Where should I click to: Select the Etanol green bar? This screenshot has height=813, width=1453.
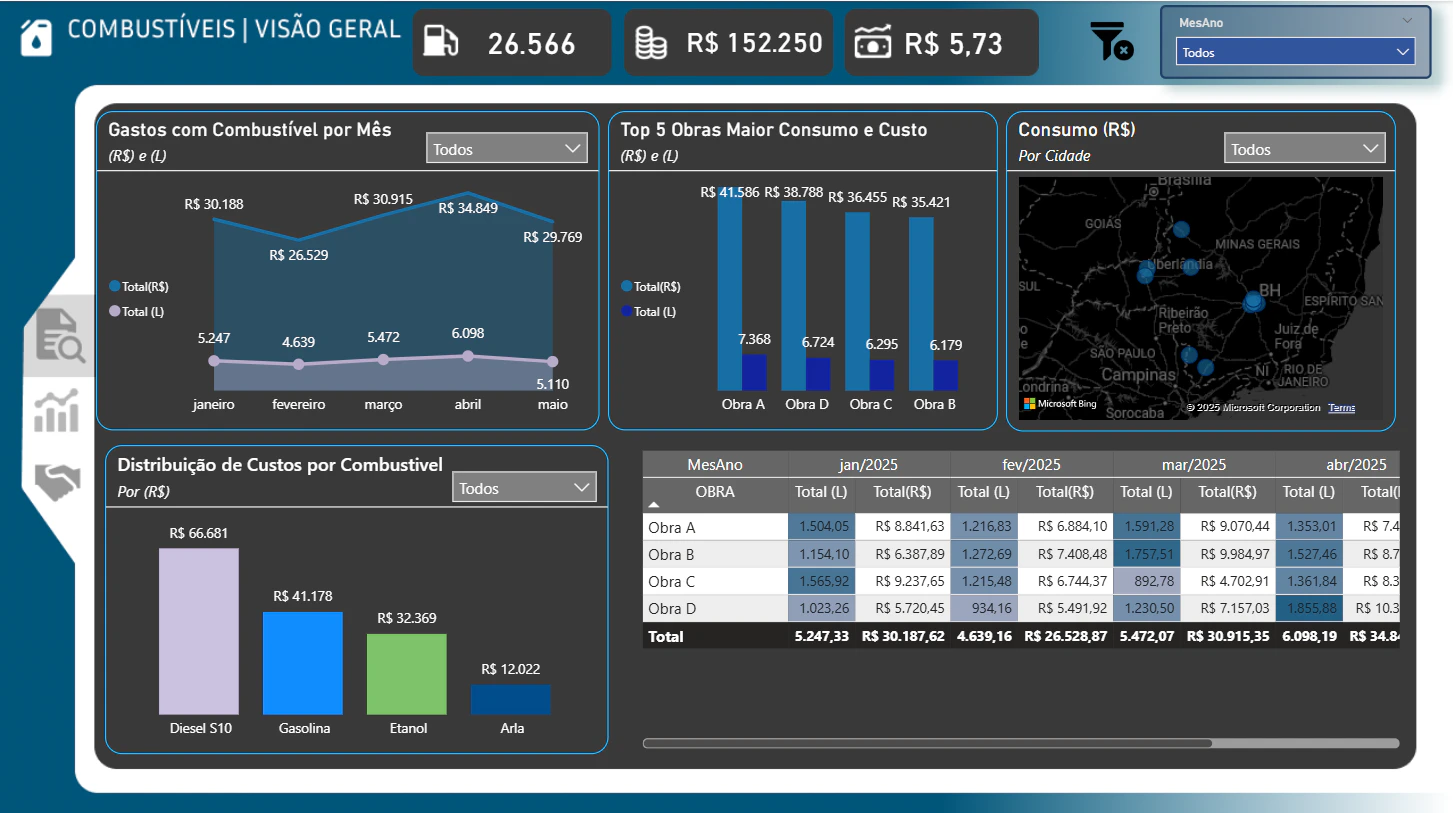tap(407, 674)
